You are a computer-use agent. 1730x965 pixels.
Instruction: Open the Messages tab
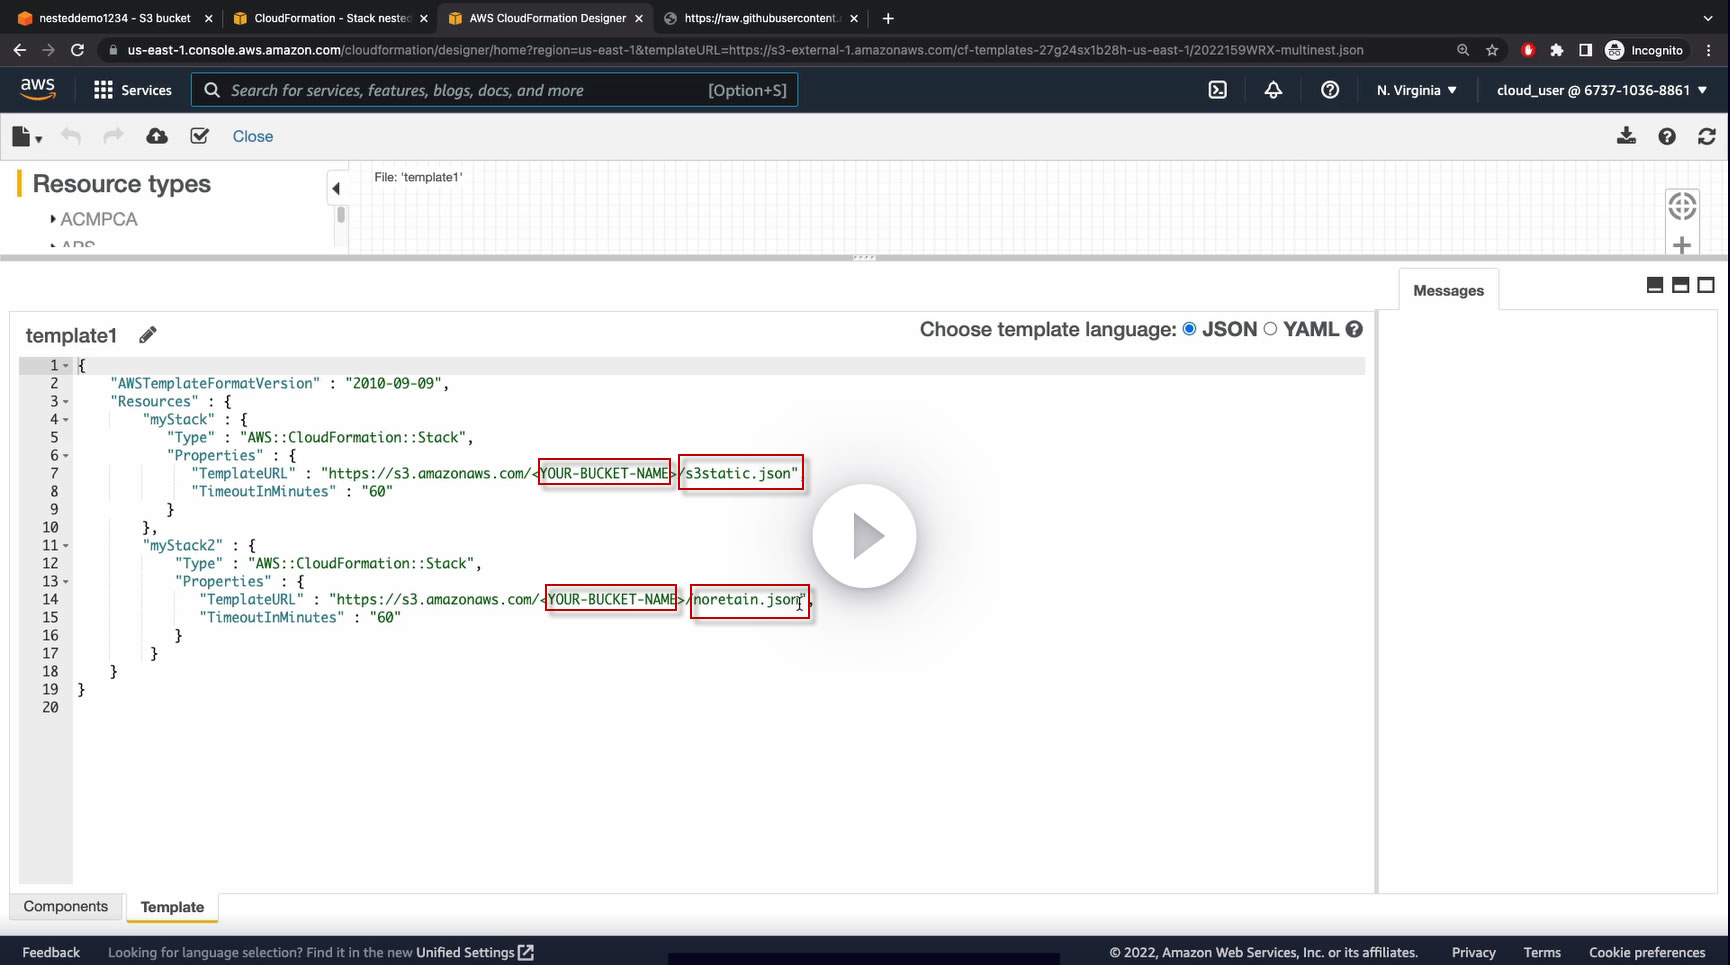[1449, 290]
